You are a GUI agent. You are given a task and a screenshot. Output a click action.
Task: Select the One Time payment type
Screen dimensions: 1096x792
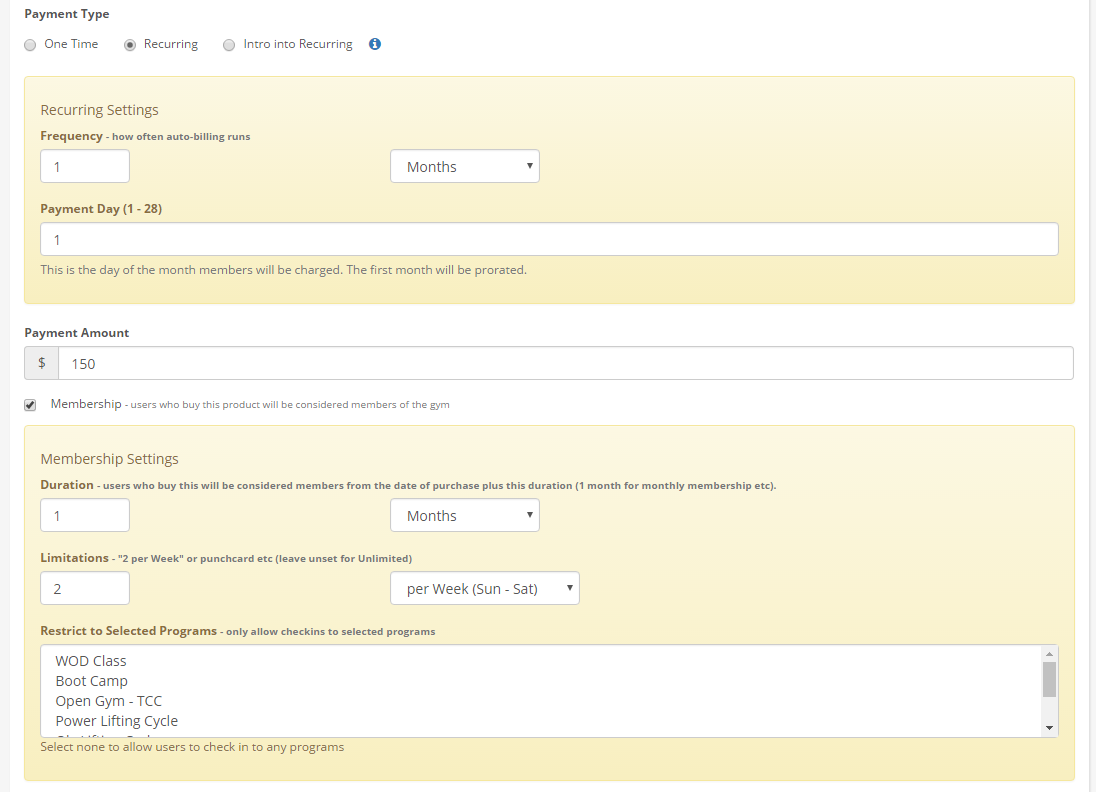coord(30,45)
